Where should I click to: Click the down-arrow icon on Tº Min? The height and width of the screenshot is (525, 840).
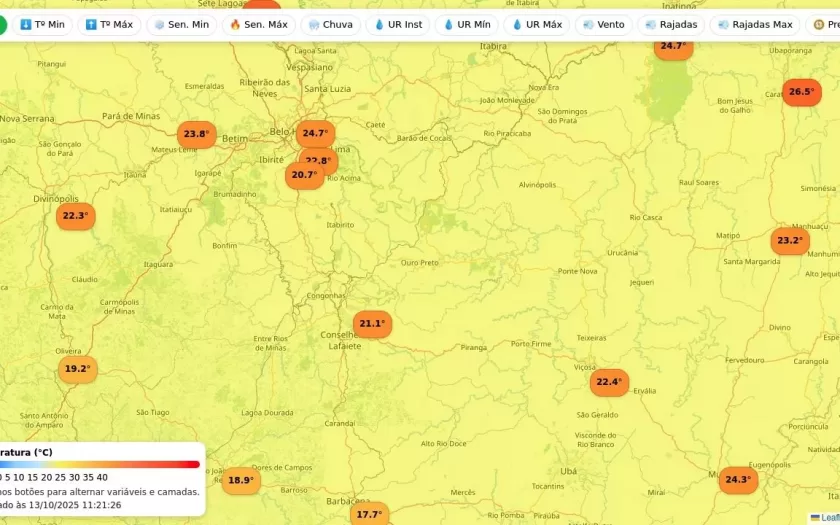[x=26, y=25]
